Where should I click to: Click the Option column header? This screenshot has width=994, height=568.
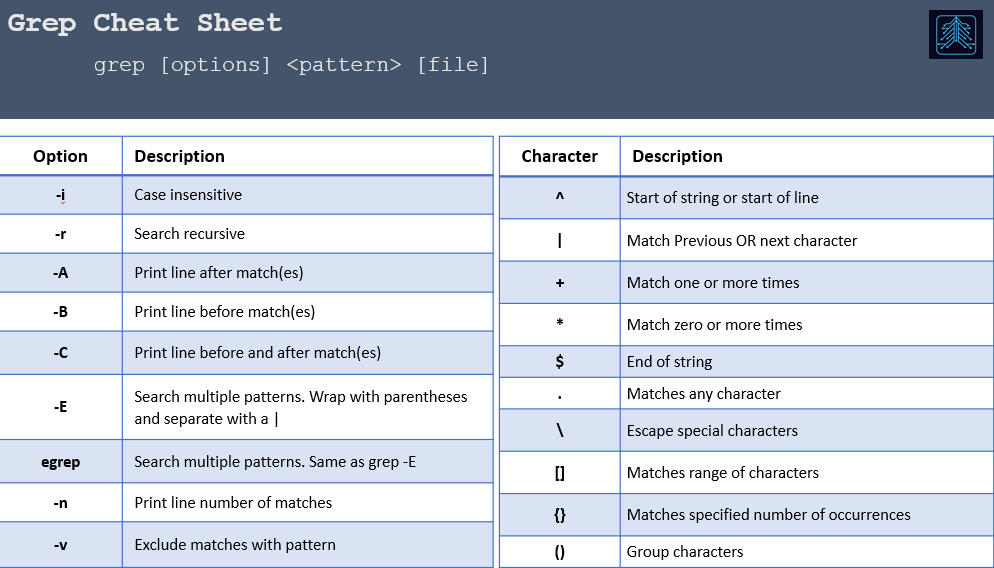pos(60,156)
